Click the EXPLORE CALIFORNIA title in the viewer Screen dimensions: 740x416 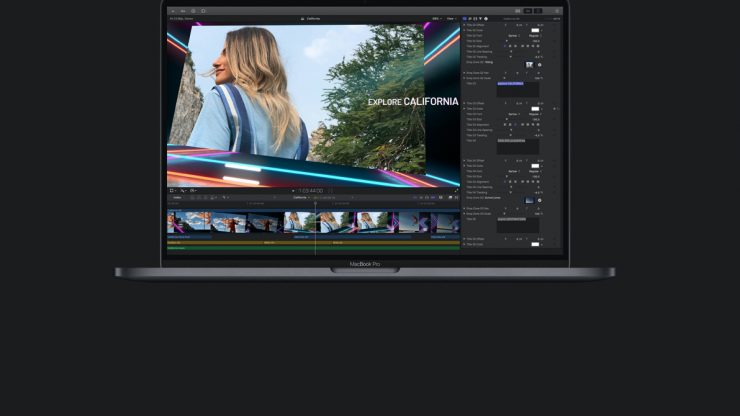(x=412, y=101)
